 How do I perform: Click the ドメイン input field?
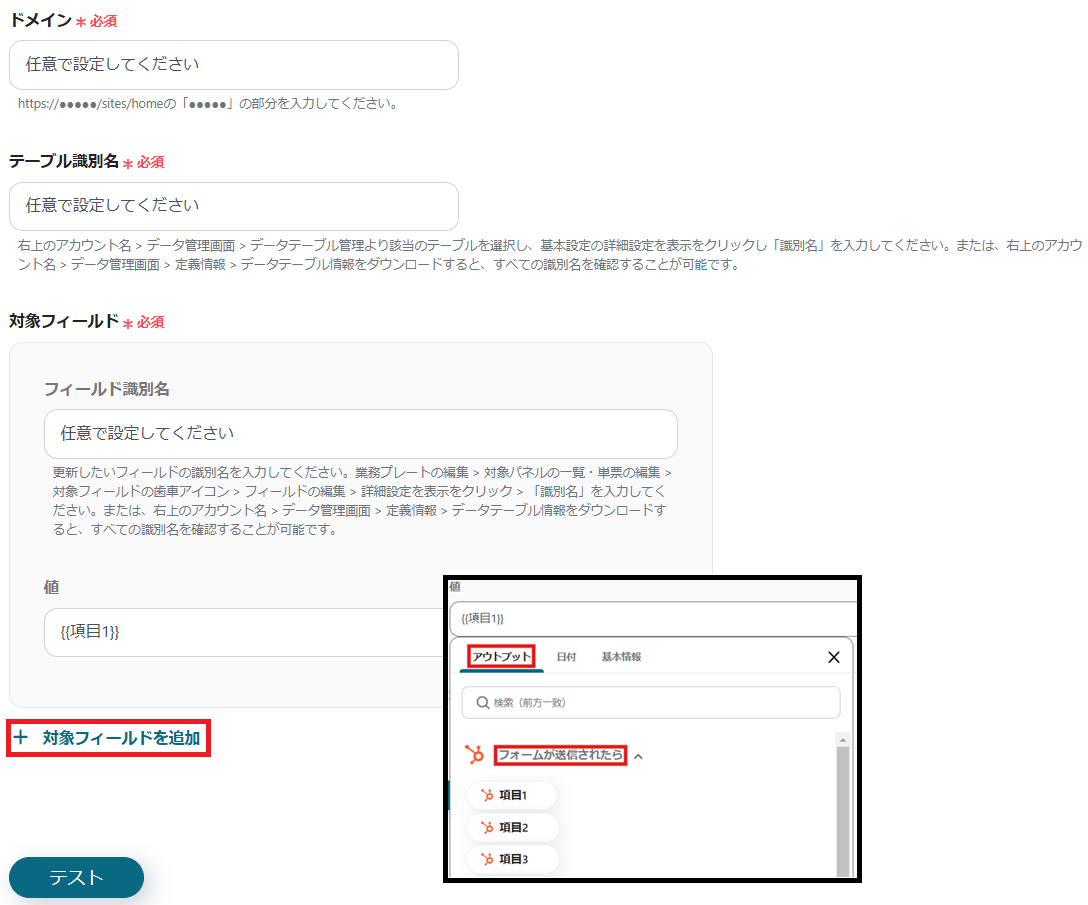(234, 65)
